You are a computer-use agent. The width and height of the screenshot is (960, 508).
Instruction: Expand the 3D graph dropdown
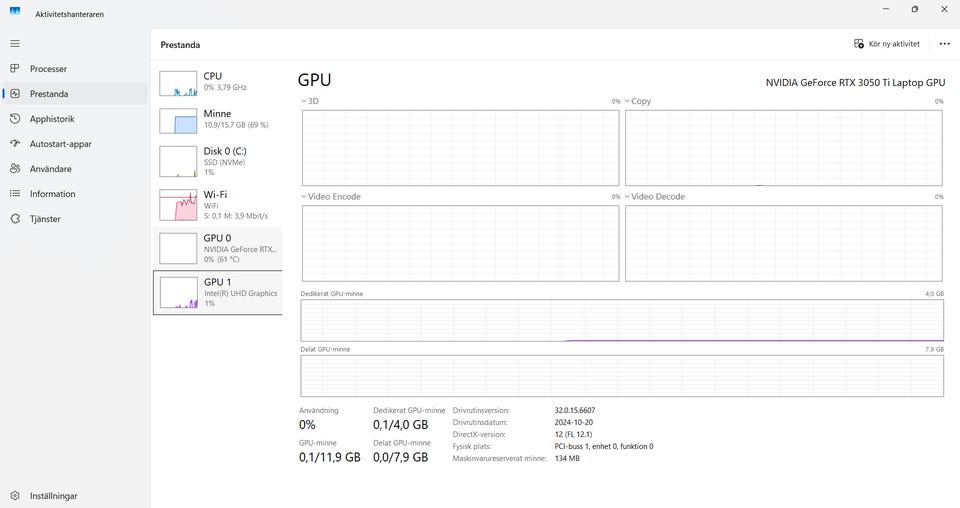coord(304,101)
